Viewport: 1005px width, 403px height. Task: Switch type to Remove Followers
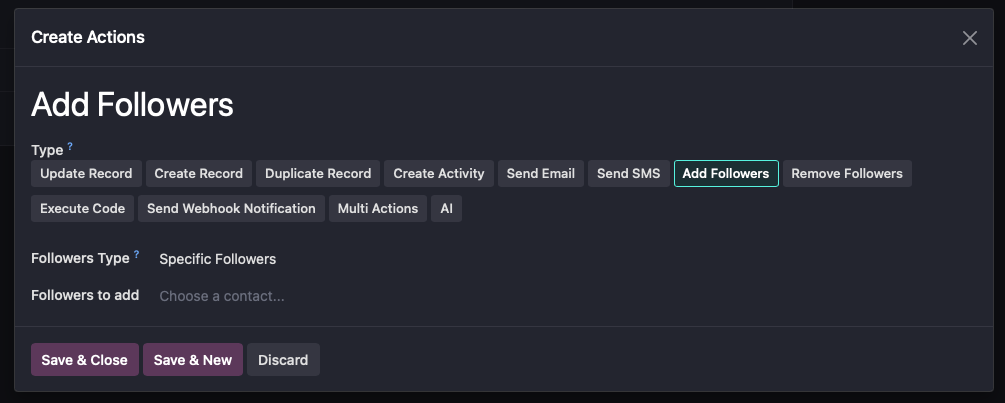pyautogui.click(x=846, y=174)
